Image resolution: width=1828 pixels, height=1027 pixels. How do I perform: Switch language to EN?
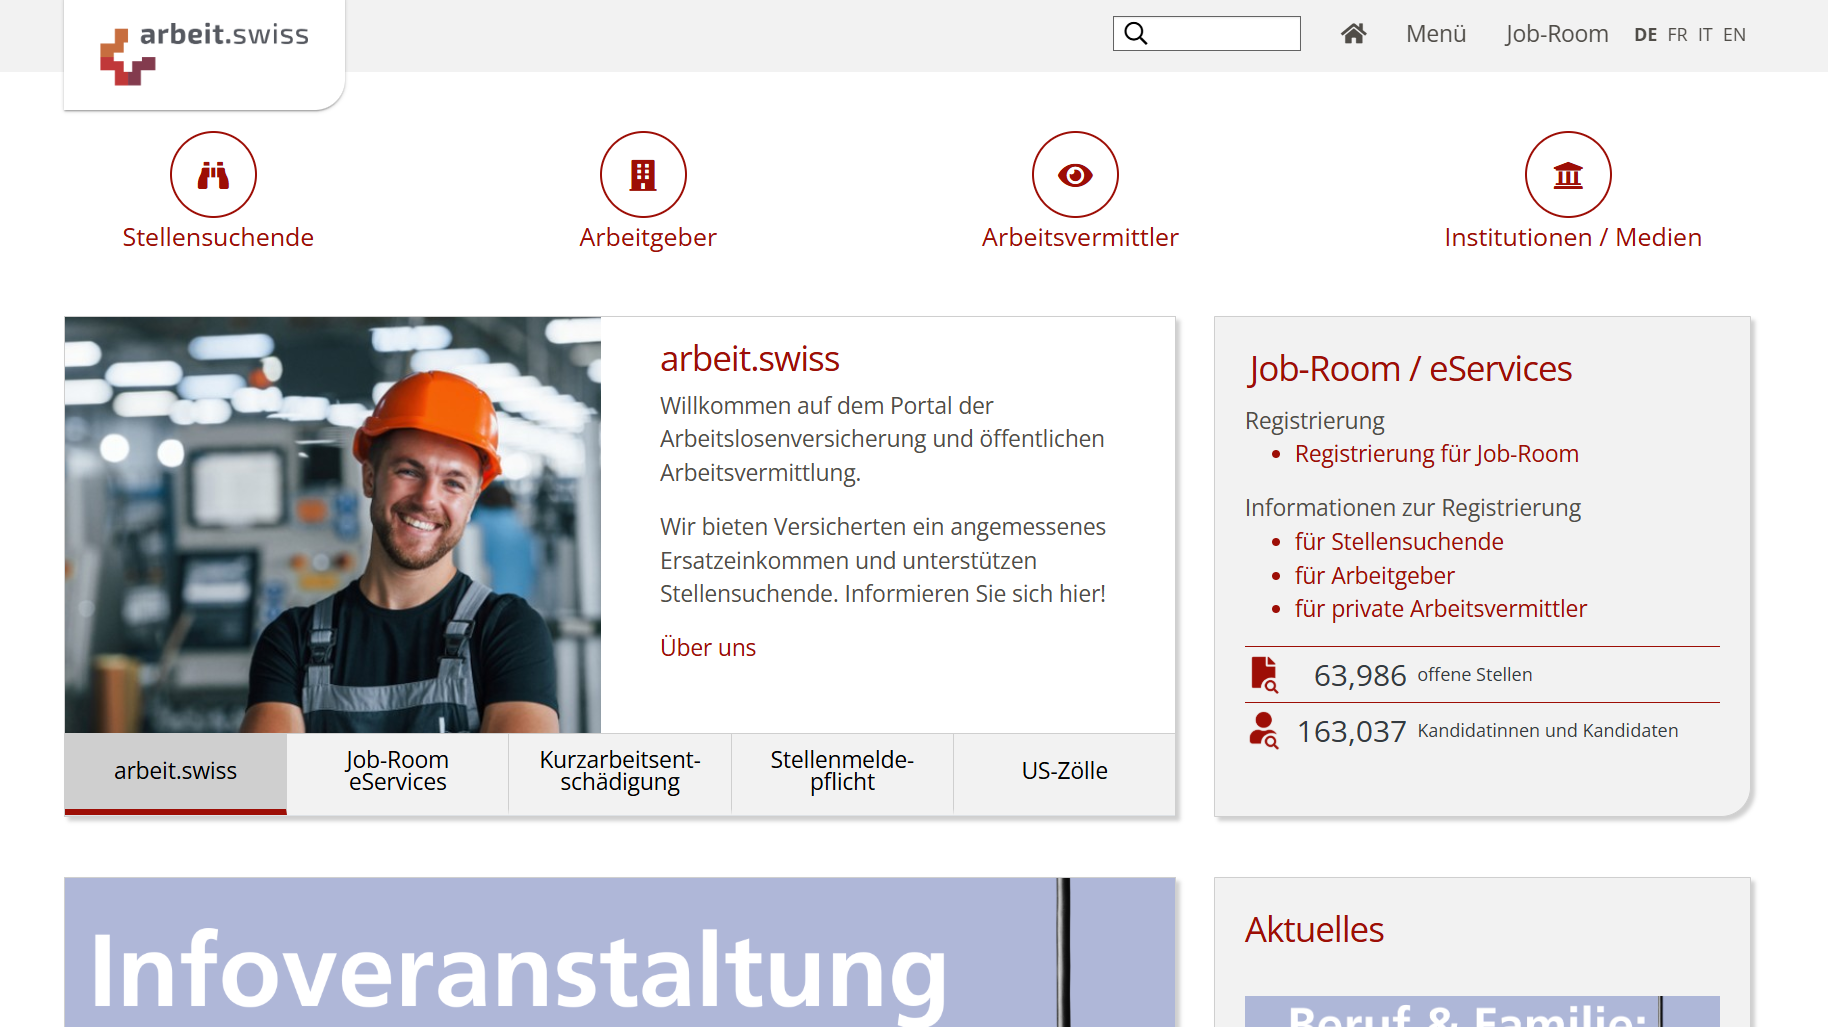click(x=1734, y=33)
